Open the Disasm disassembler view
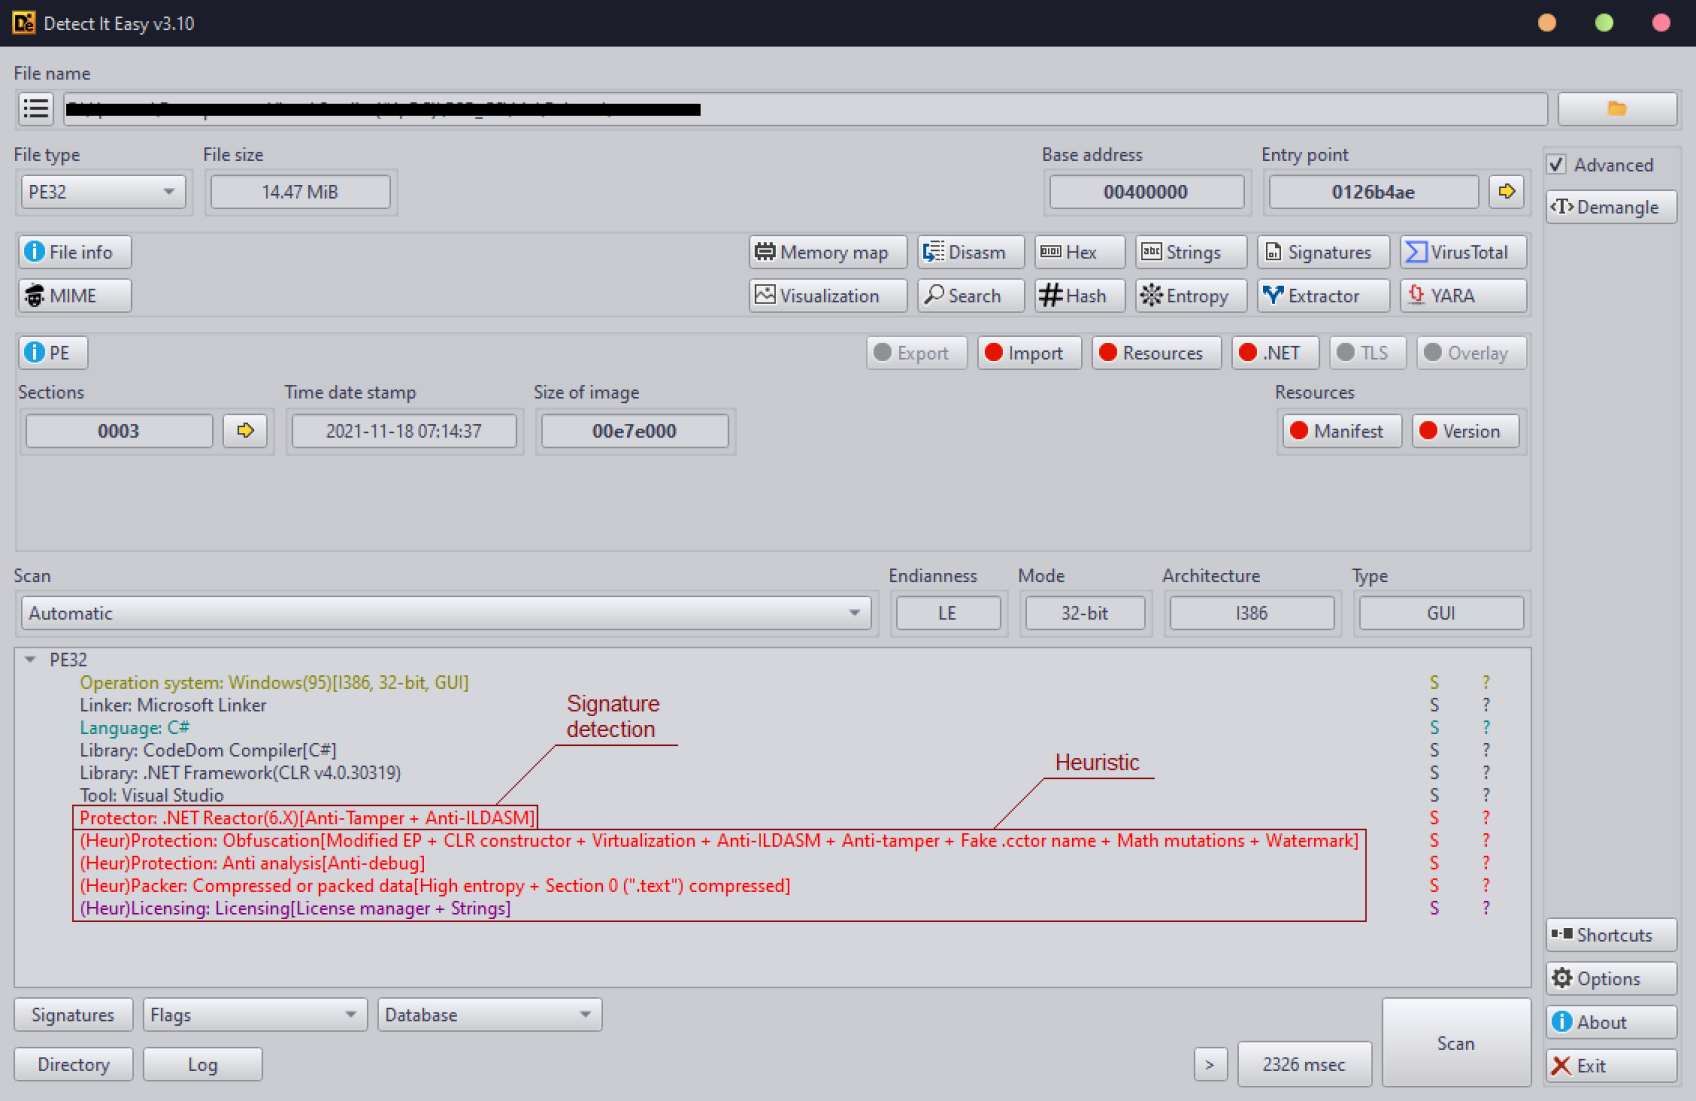This screenshot has width=1696, height=1101. coord(969,252)
